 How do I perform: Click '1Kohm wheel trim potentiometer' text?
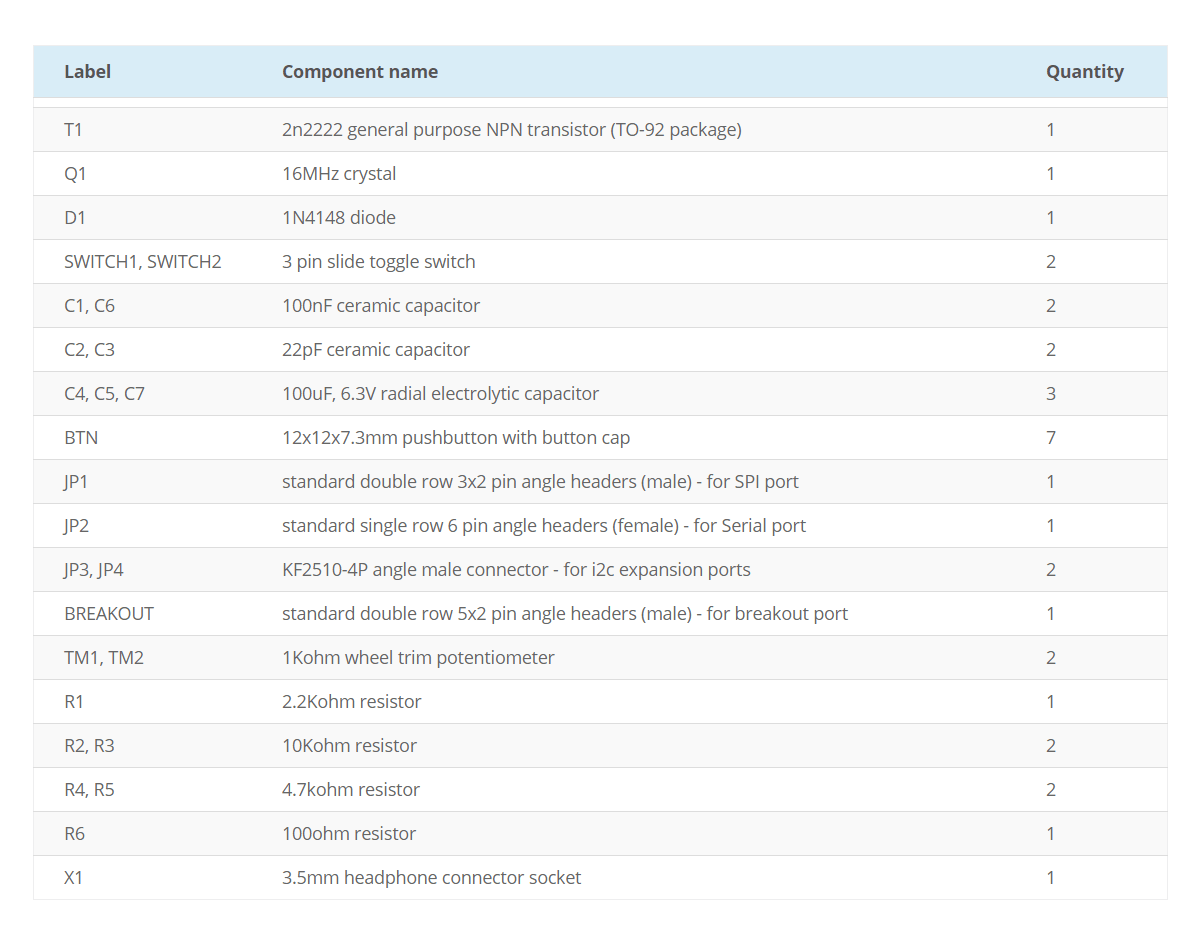pos(418,658)
